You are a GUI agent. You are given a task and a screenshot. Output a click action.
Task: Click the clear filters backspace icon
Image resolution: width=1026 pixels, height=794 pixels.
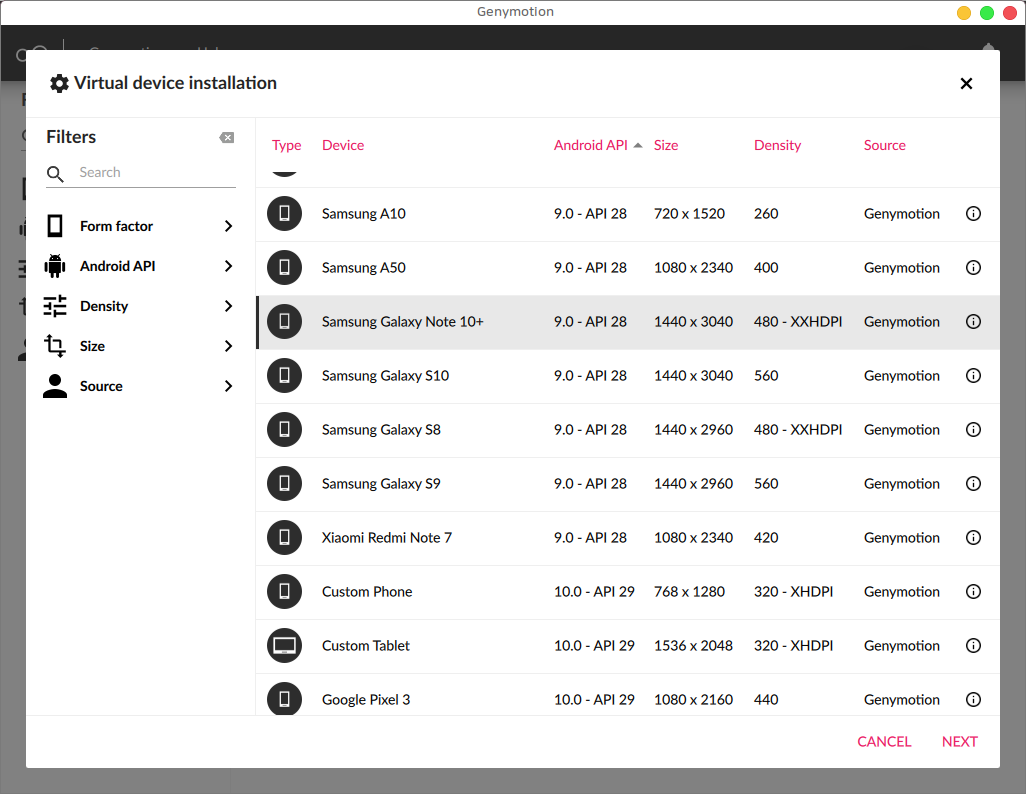(x=227, y=138)
